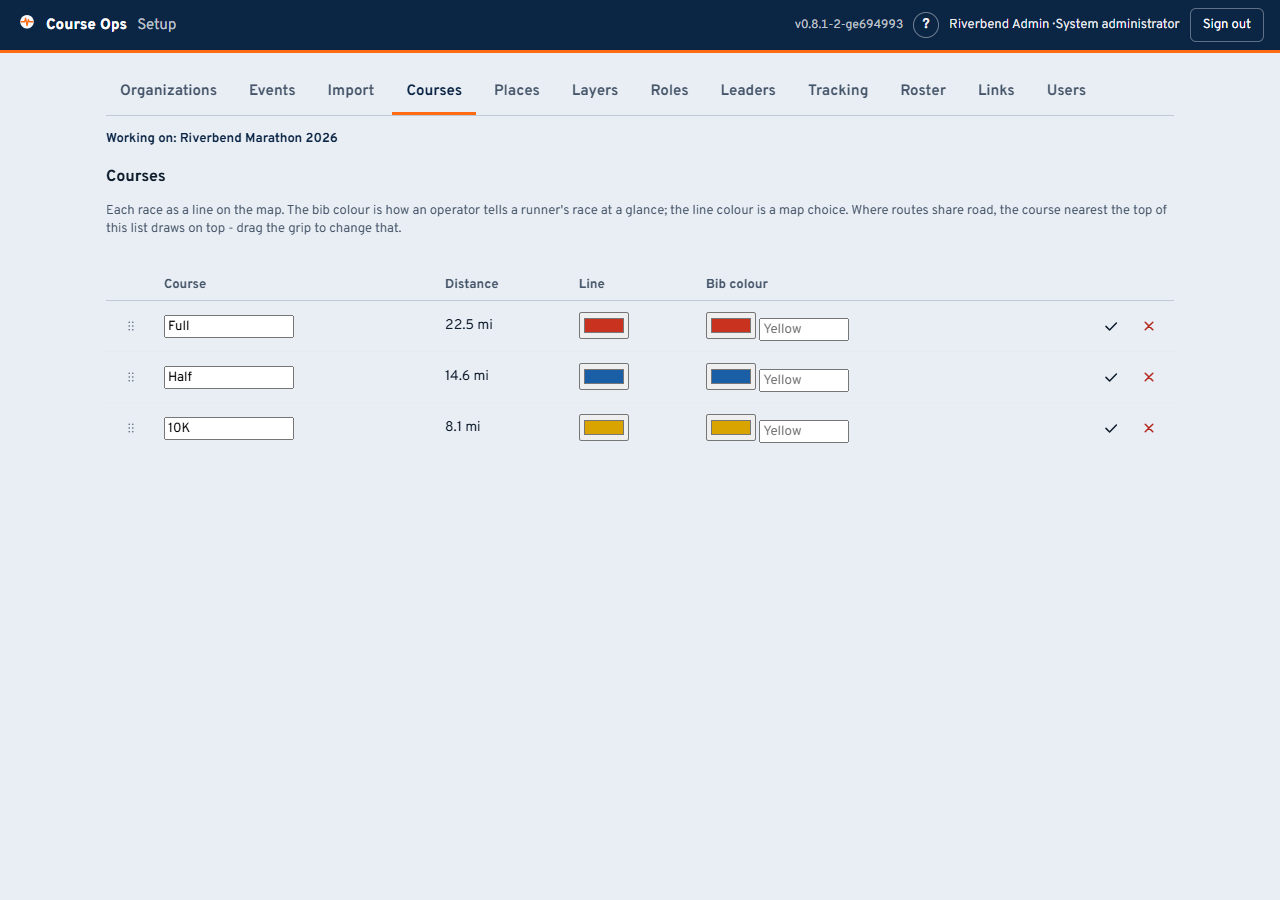Open the Places tab
The height and width of the screenshot is (900, 1280).
pos(517,90)
